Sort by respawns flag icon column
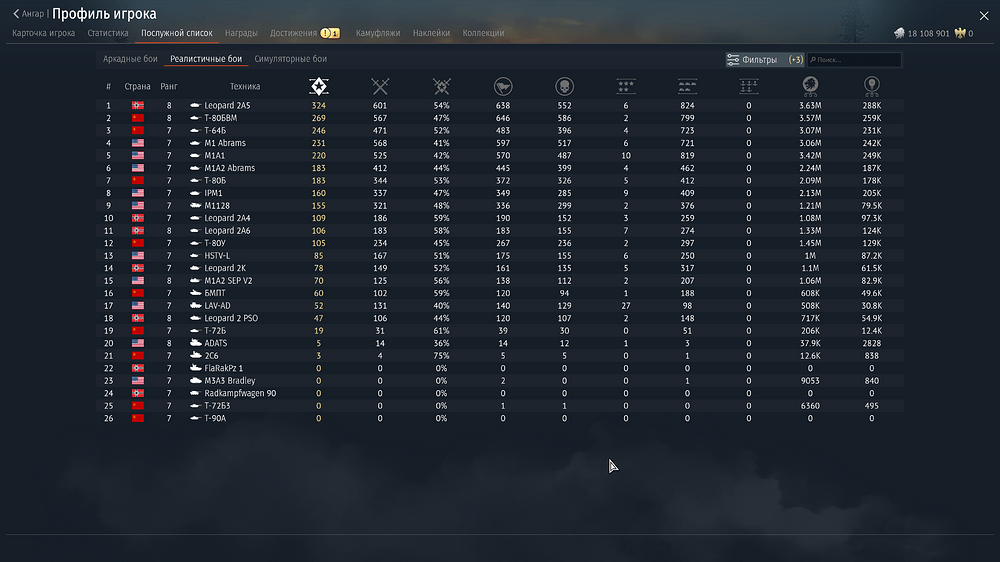1000x562 pixels. 503,86
